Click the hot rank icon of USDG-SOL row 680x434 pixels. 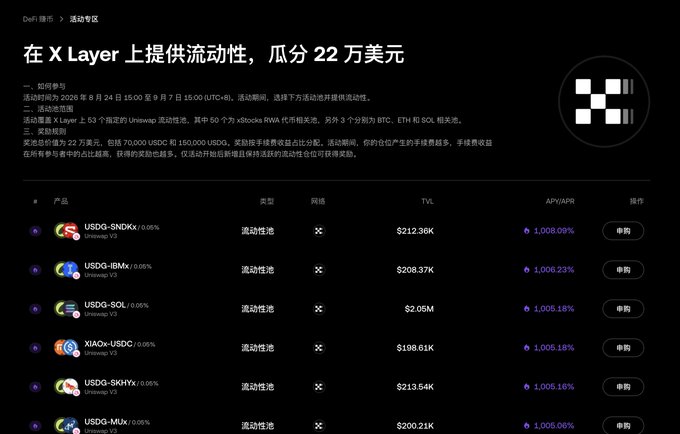tap(35, 309)
